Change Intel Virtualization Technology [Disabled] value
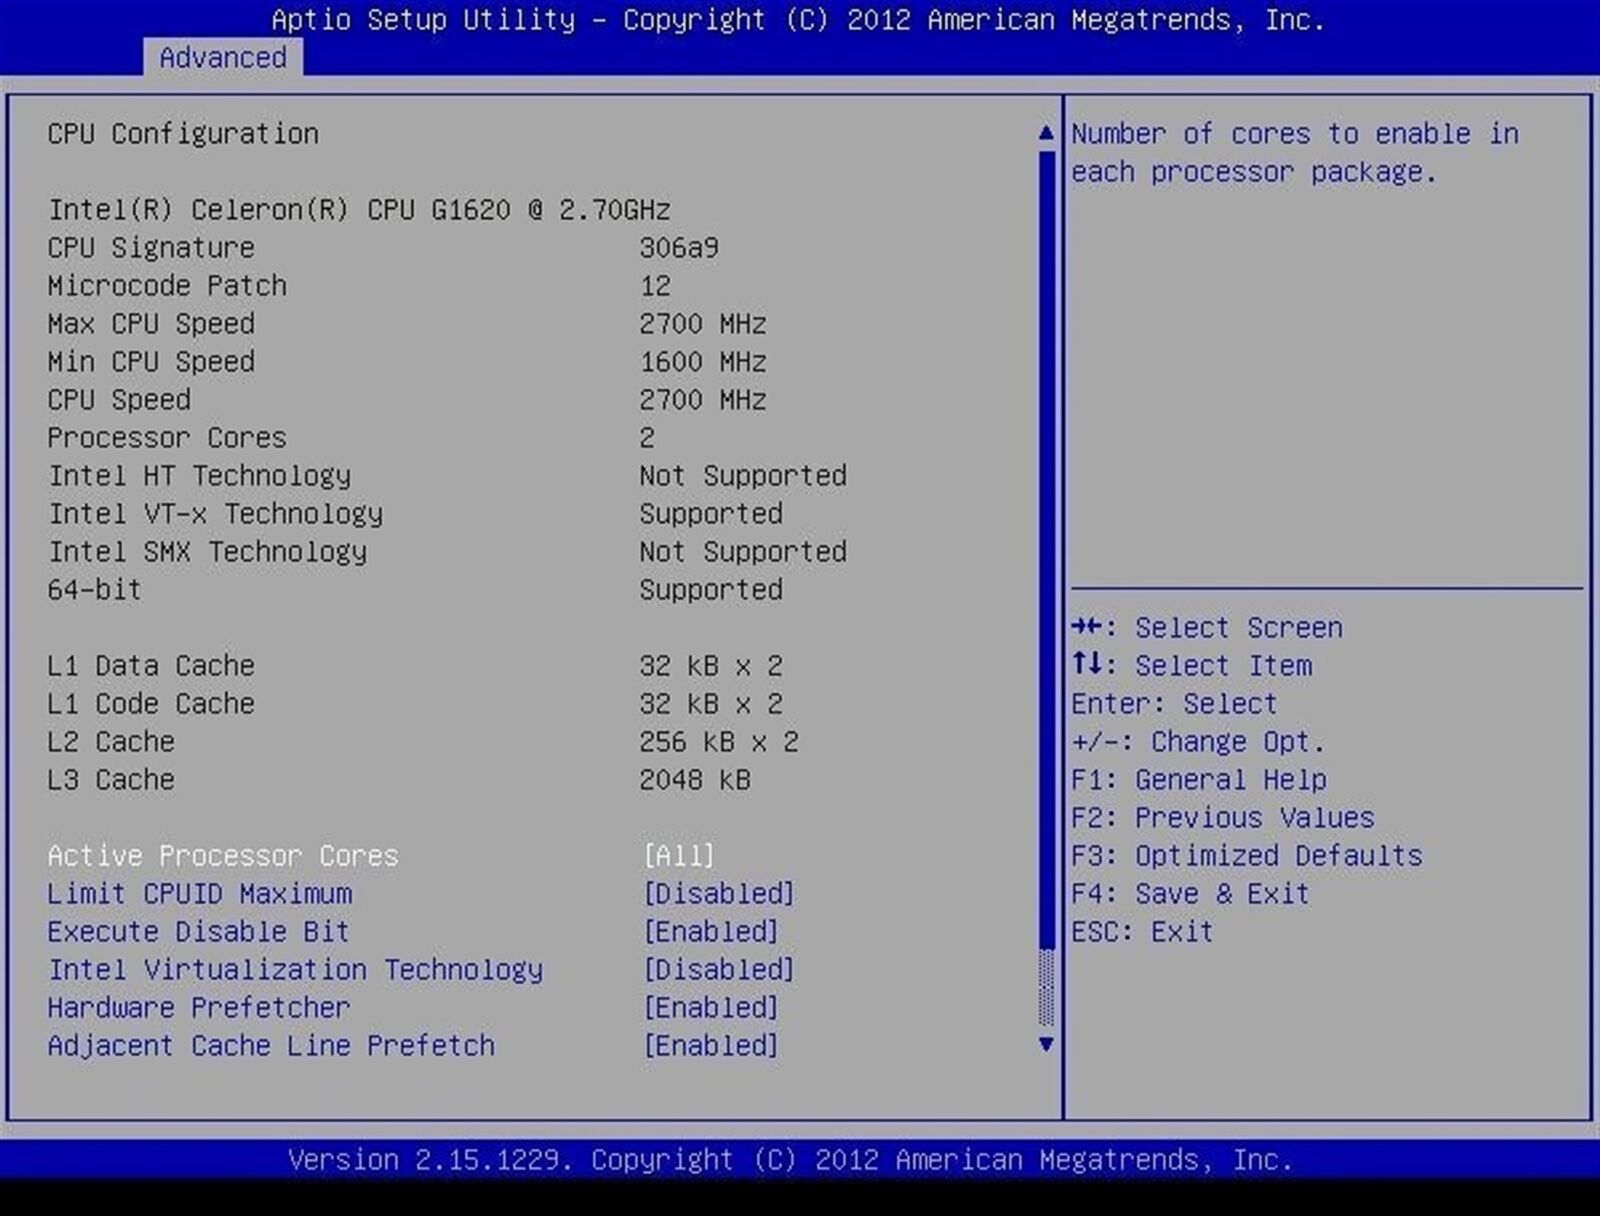Viewport: 1600px width, 1216px height. point(719,970)
